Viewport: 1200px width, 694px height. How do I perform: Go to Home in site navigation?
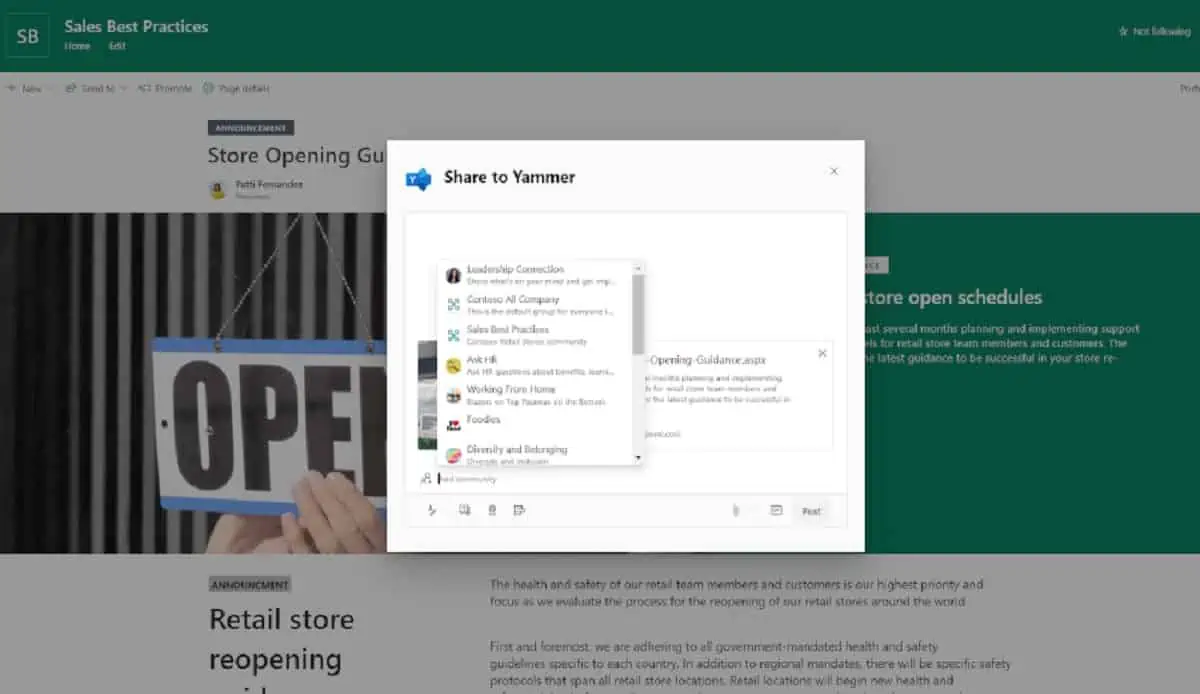tap(77, 46)
